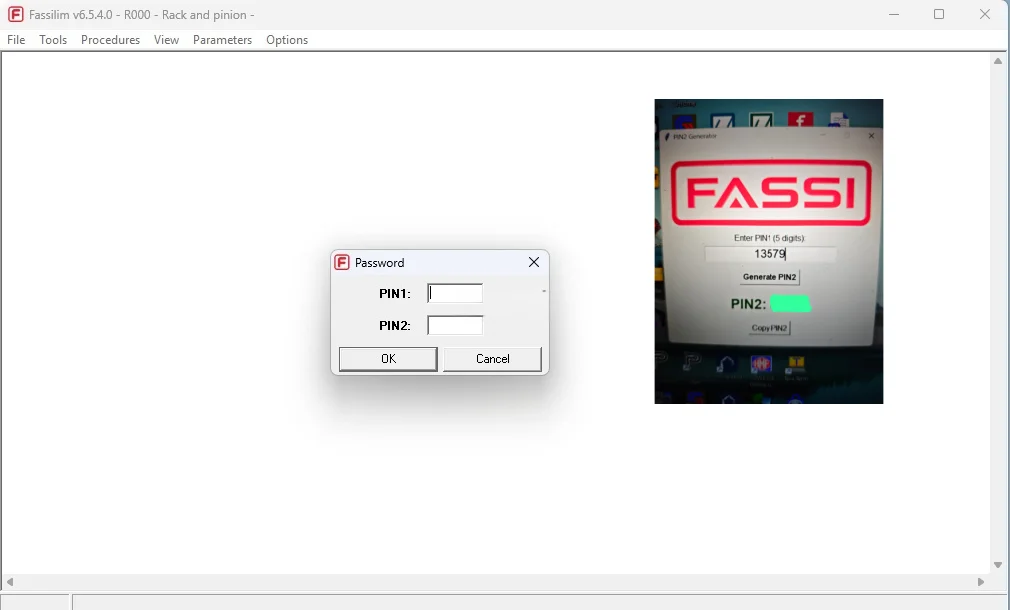The width and height of the screenshot is (1010, 610).
Task: Open the File menu
Action: (x=15, y=40)
